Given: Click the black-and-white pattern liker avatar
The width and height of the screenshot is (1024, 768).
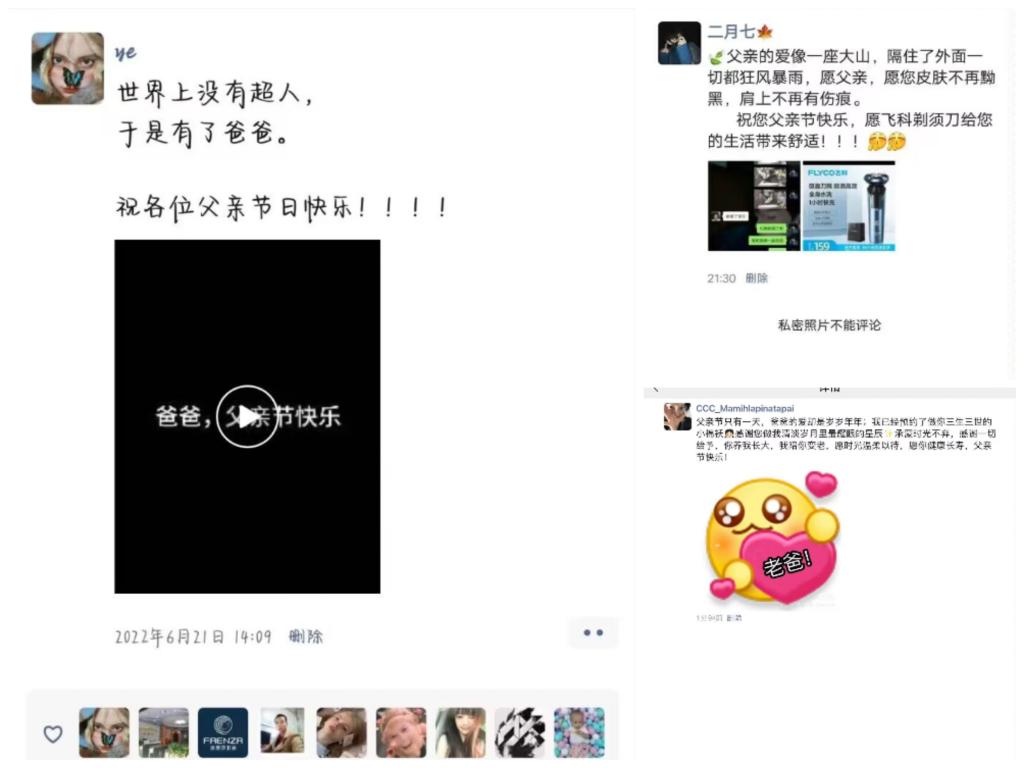Looking at the screenshot, I should pos(519,733).
